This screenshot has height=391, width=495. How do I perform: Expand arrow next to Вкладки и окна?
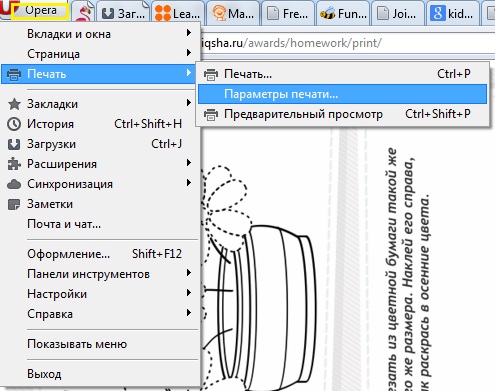tap(189, 33)
